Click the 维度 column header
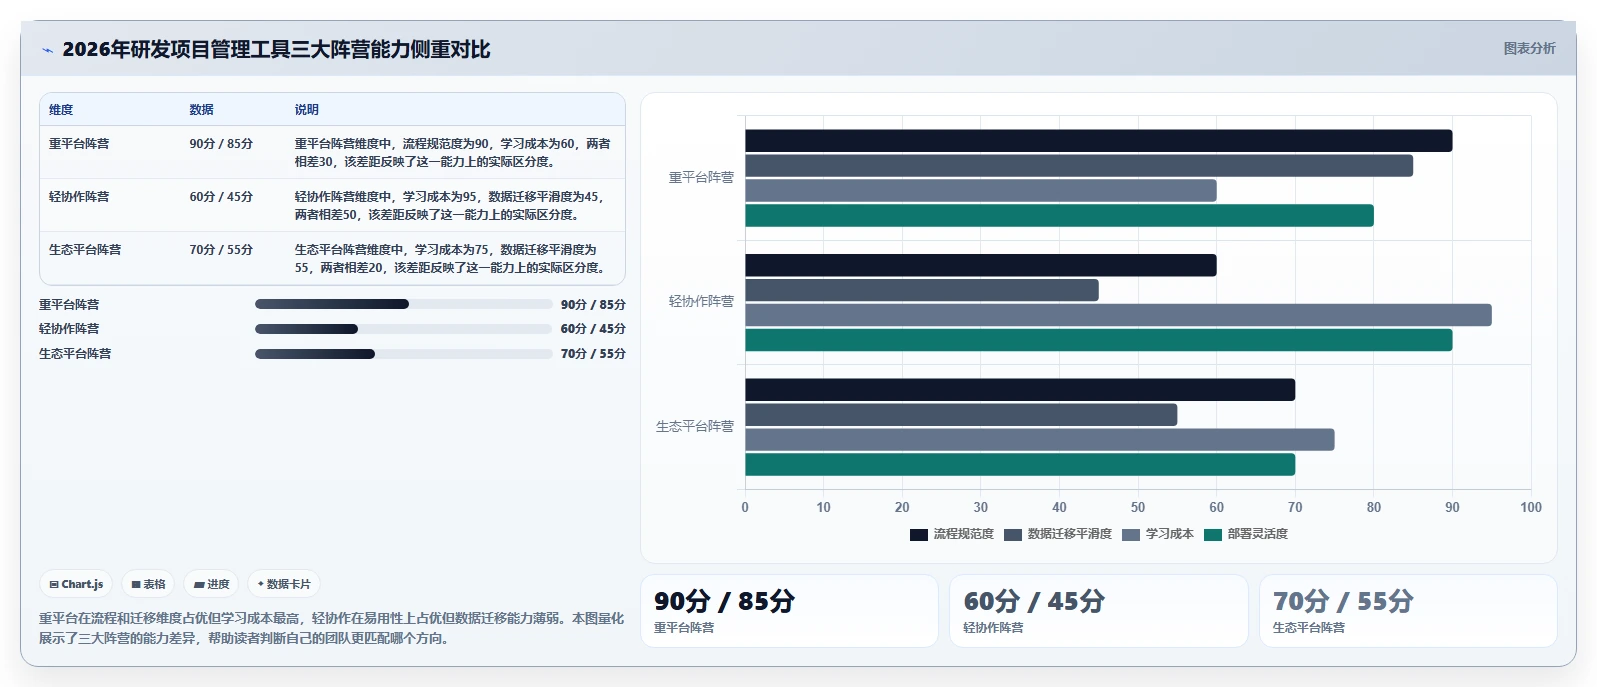1597x687 pixels. (61, 110)
